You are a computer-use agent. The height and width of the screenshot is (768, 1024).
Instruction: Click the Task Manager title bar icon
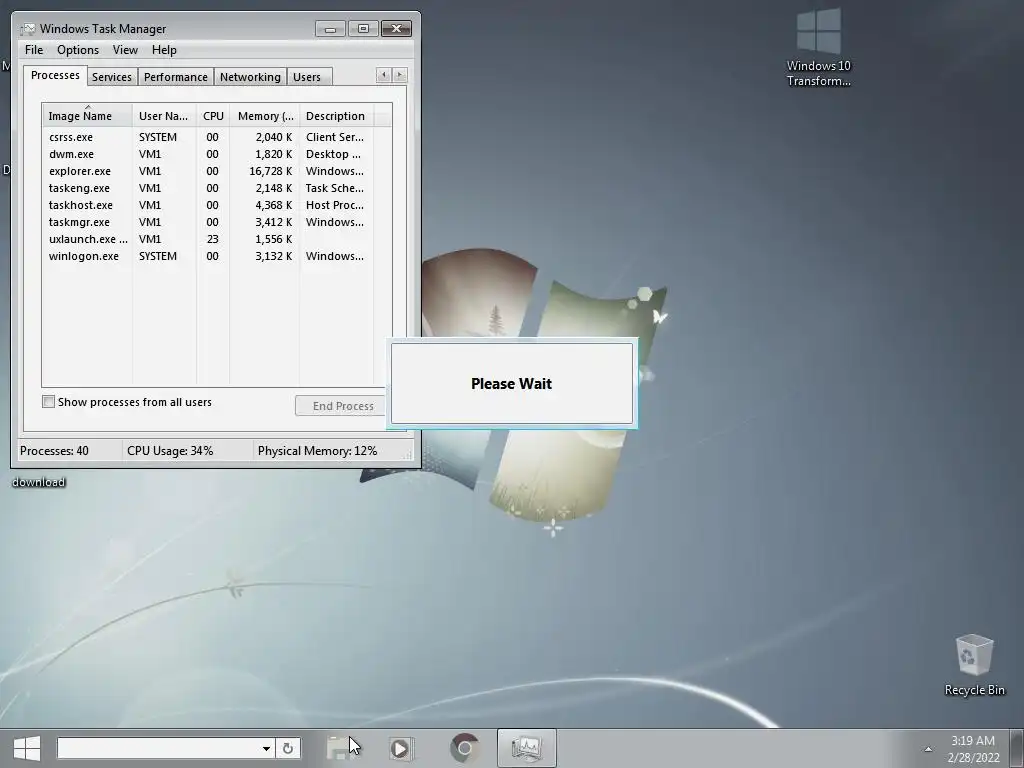click(x=27, y=29)
